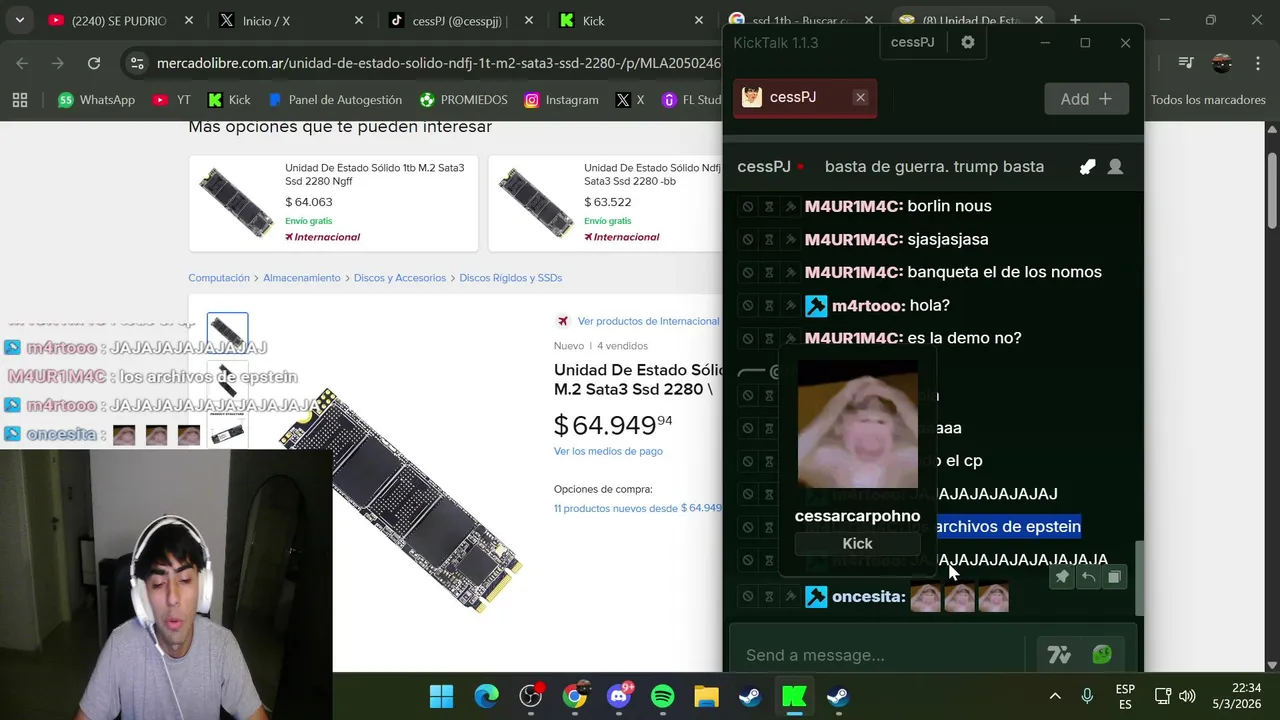1280x720 pixels.
Task: Open KickTalk settings gear
Action: [x=967, y=42]
